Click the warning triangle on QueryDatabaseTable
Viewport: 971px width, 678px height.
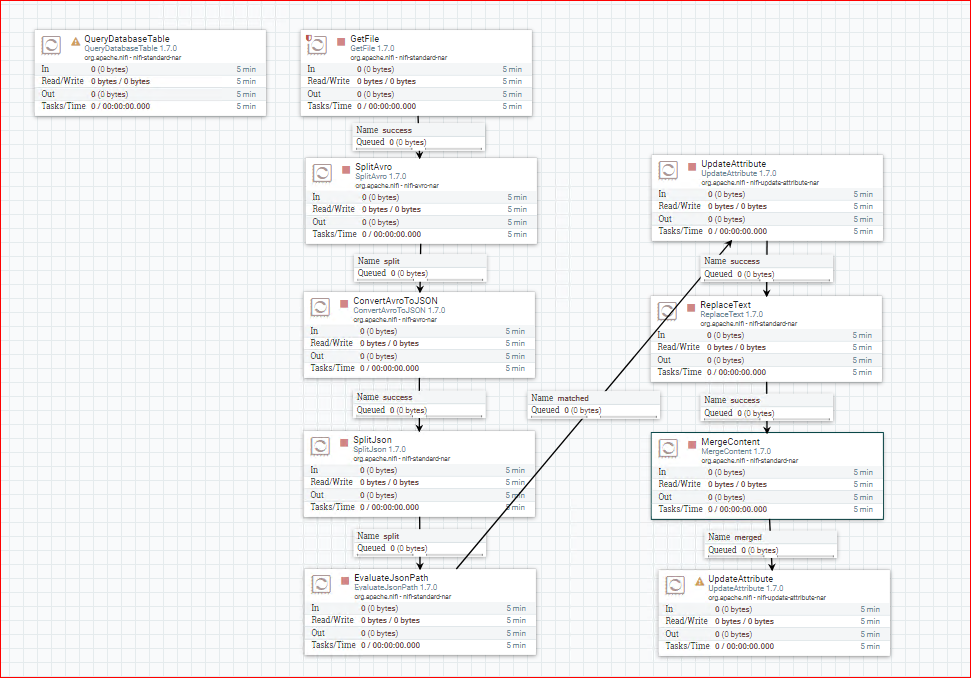click(76, 41)
